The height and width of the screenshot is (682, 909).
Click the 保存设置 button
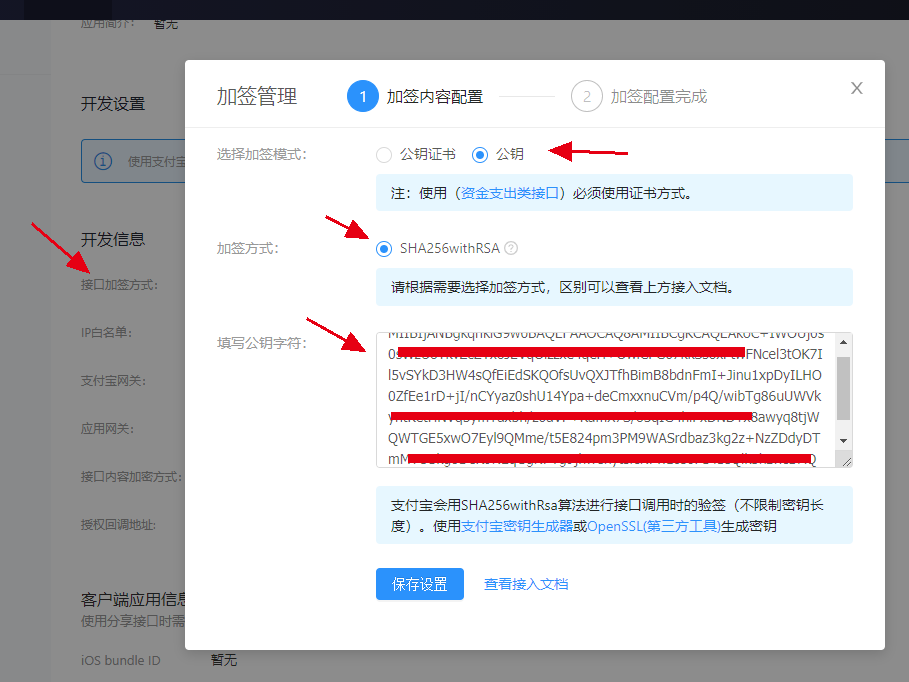pos(420,584)
